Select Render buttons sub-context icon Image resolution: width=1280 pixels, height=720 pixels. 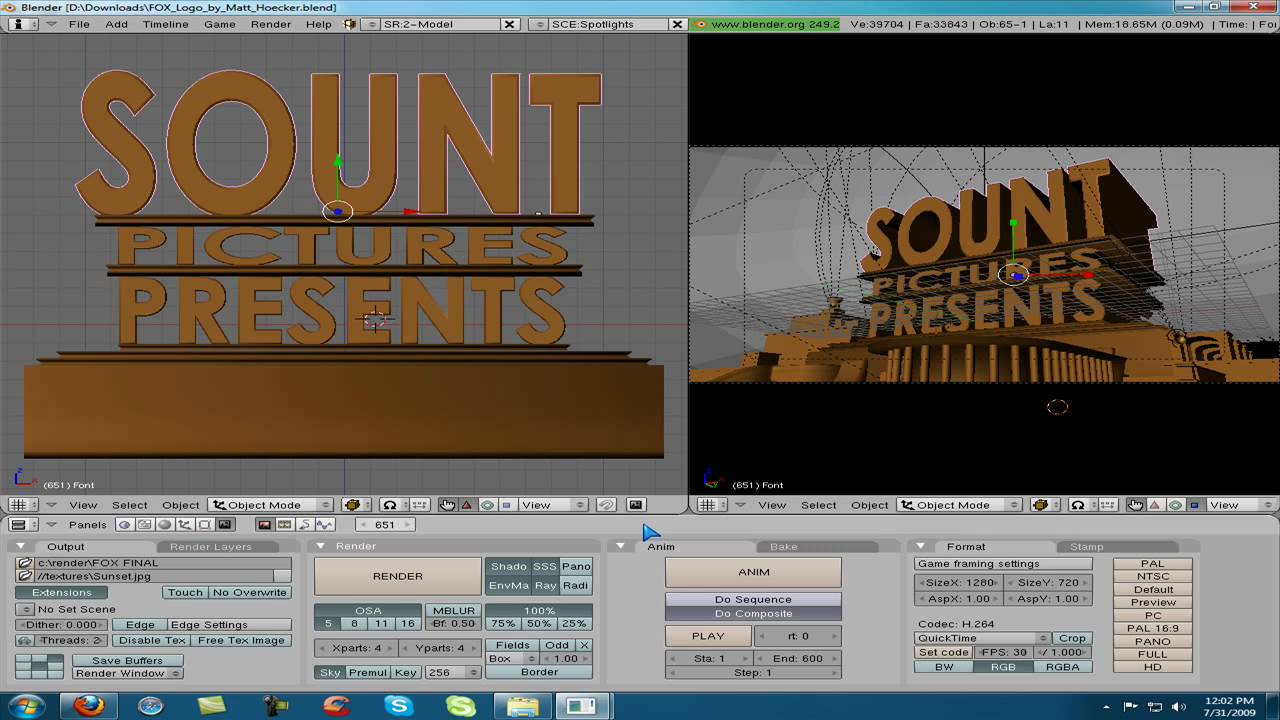[264, 524]
